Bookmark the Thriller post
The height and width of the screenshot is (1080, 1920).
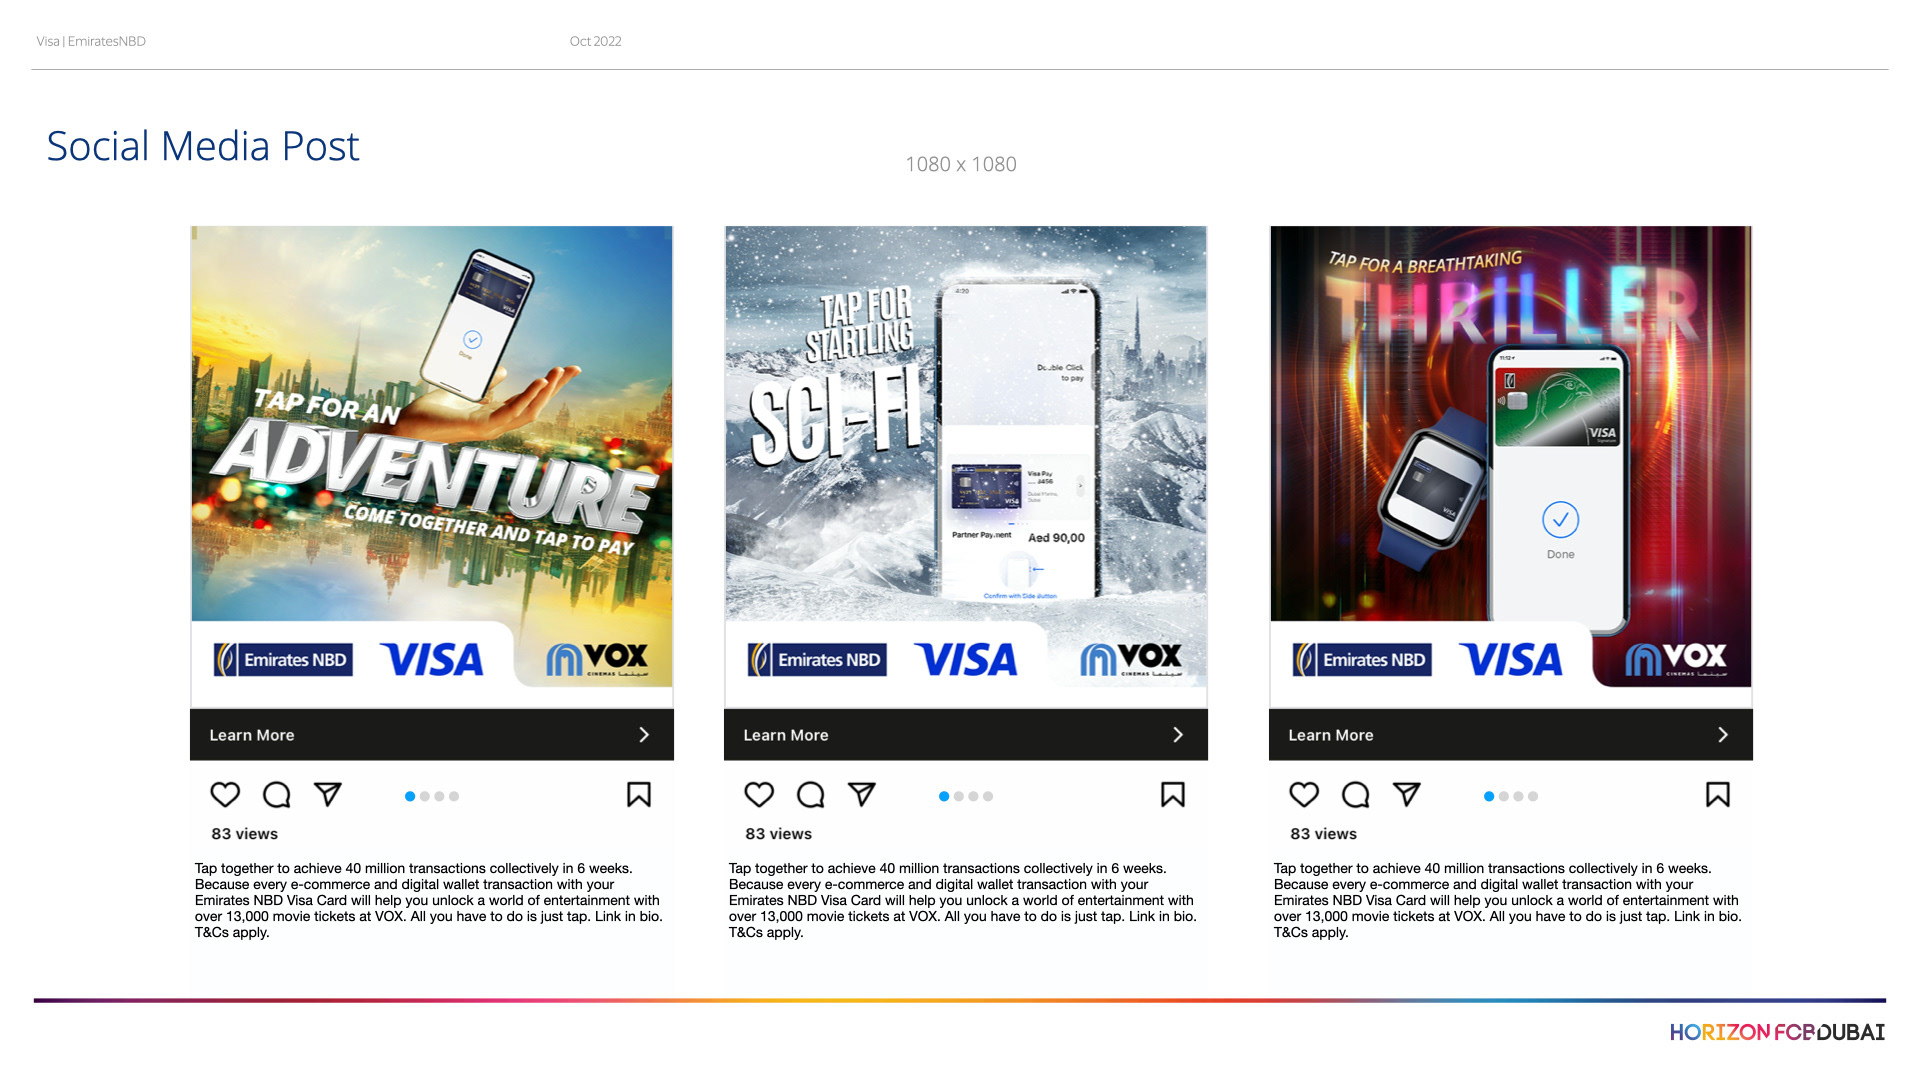(x=1718, y=795)
